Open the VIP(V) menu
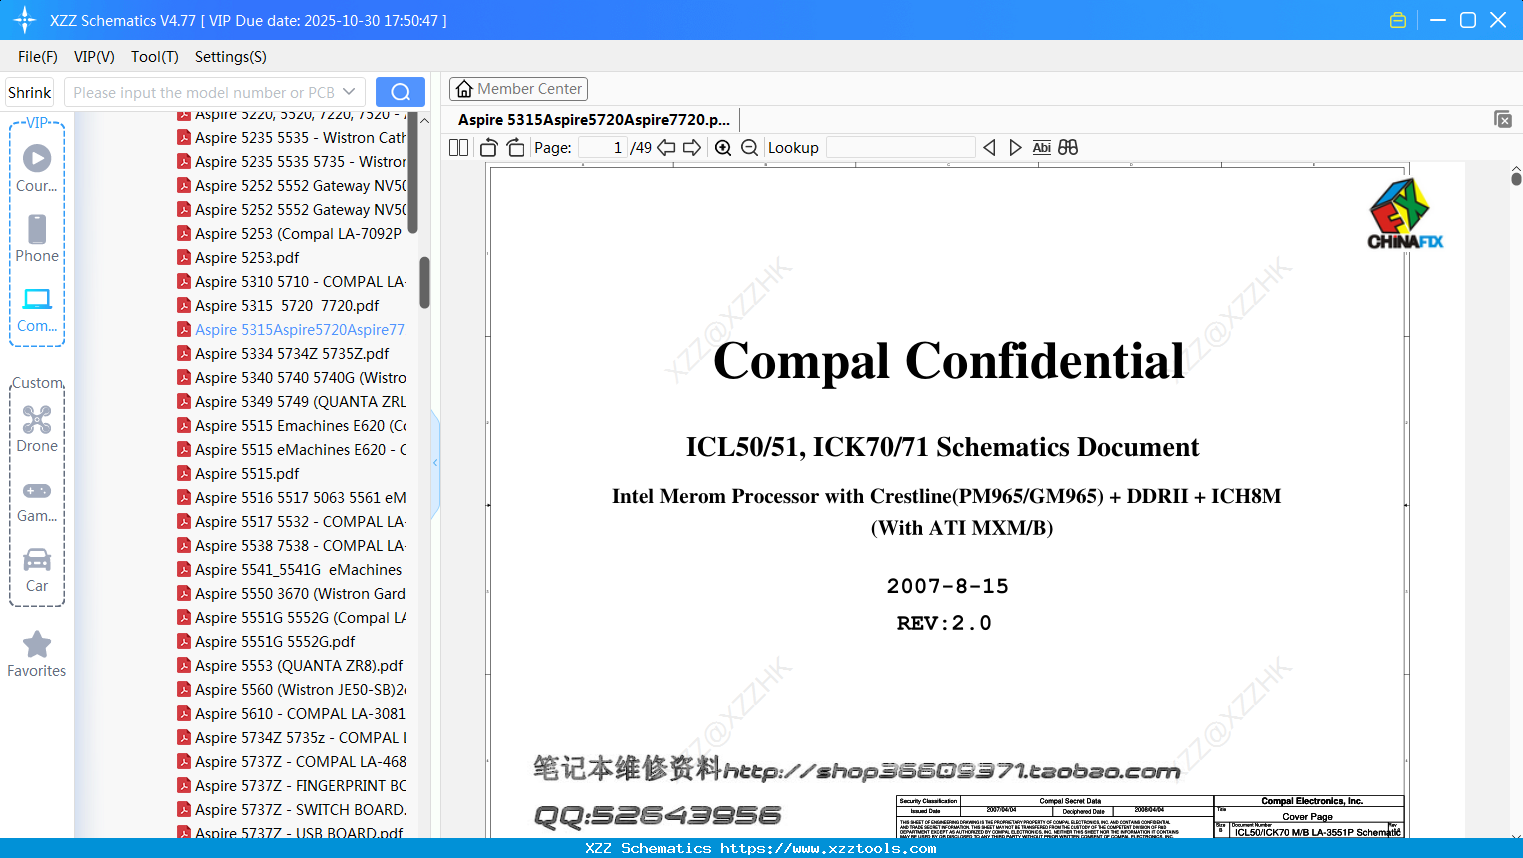Viewport: 1523px width, 858px height. 94,57
